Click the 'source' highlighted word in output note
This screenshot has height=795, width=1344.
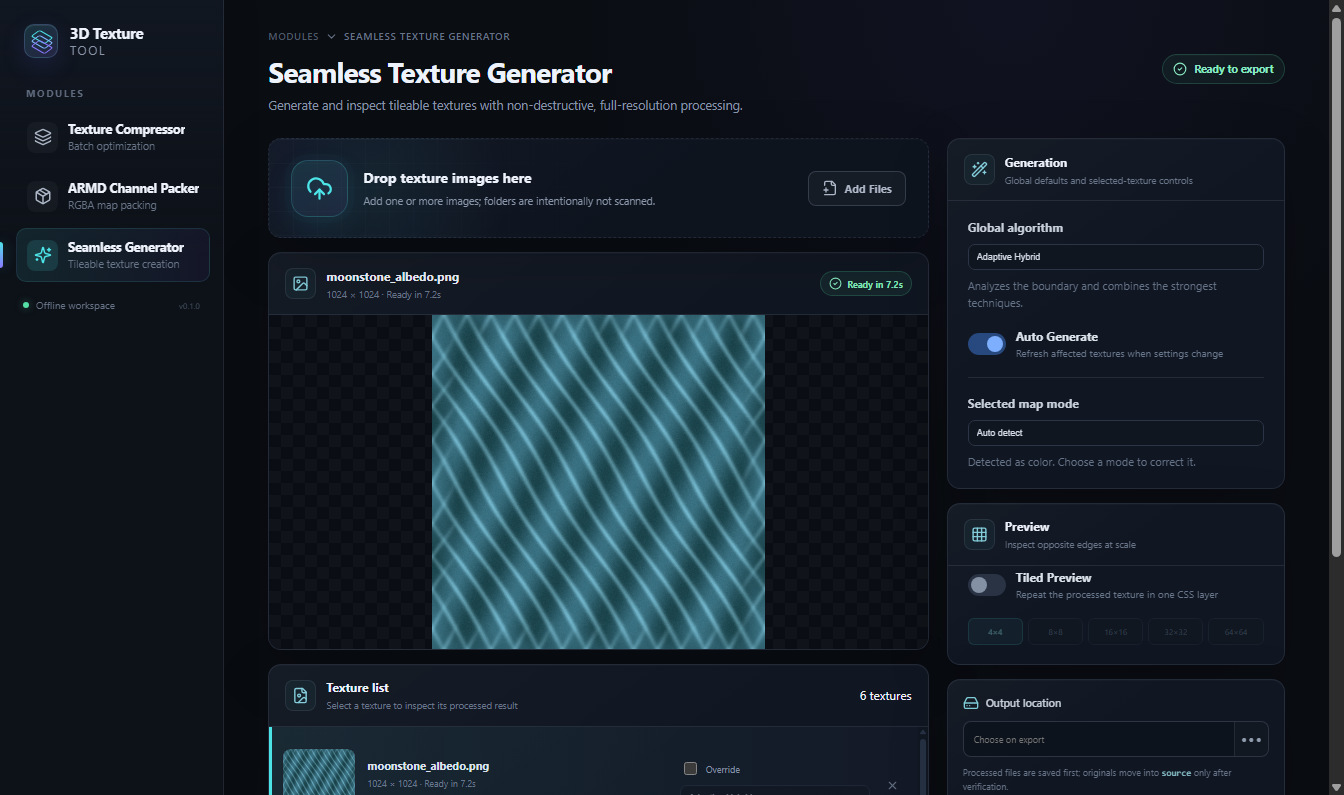(x=1177, y=773)
